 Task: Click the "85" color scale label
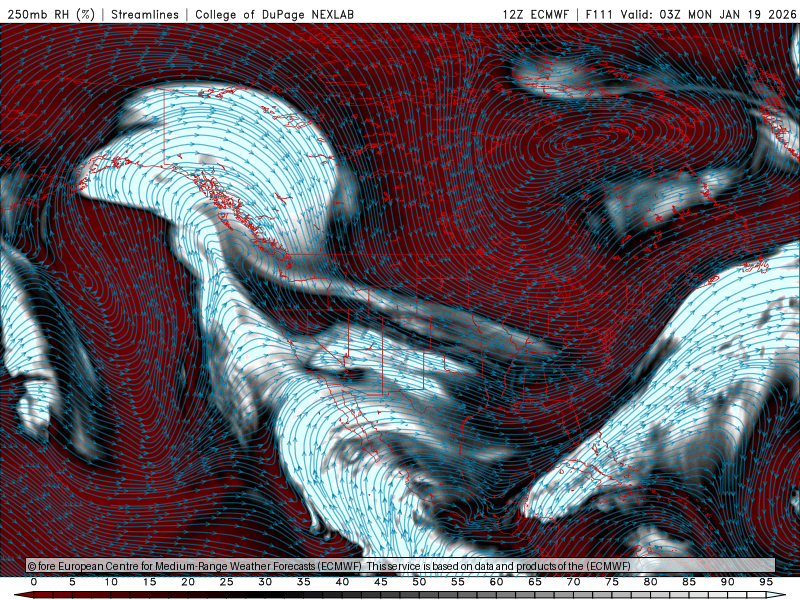point(689,582)
